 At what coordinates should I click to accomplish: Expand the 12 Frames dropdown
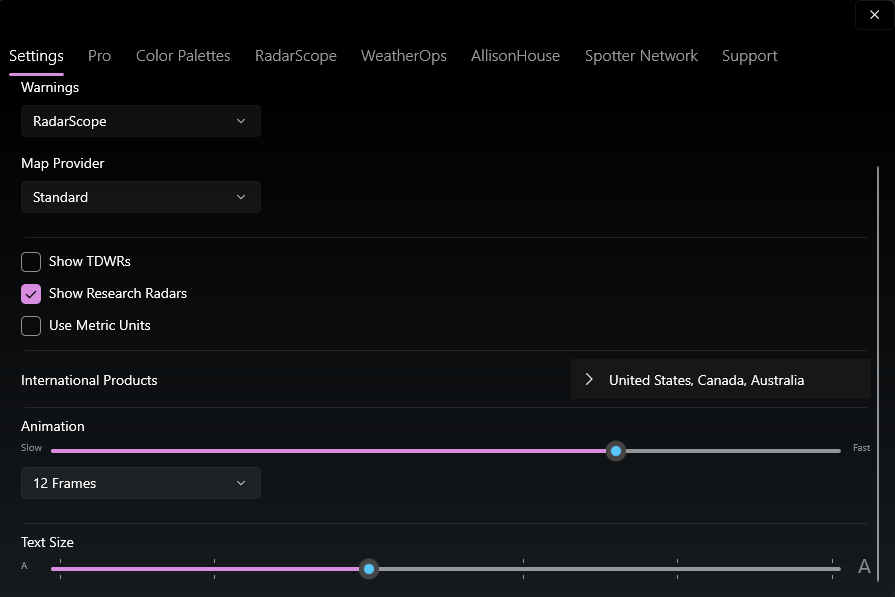[x=140, y=483]
